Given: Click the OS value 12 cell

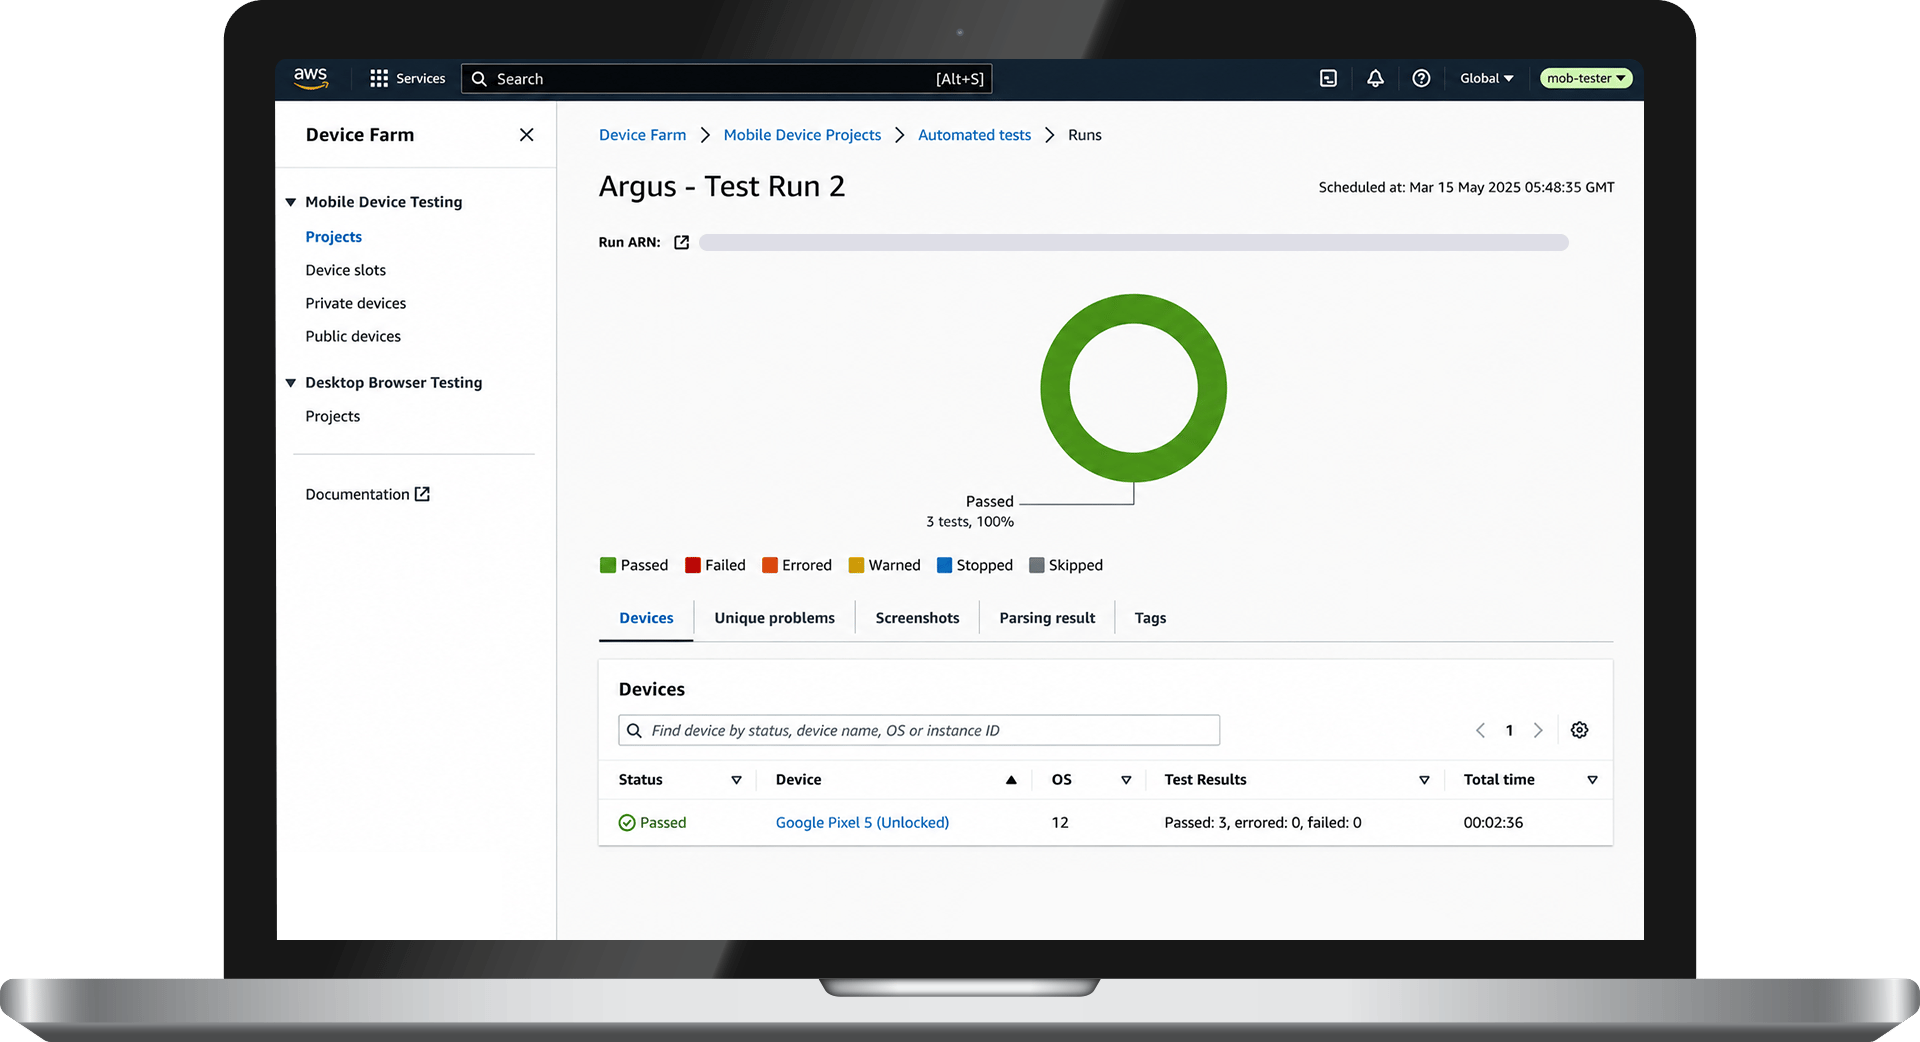Looking at the screenshot, I should [1060, 822].
